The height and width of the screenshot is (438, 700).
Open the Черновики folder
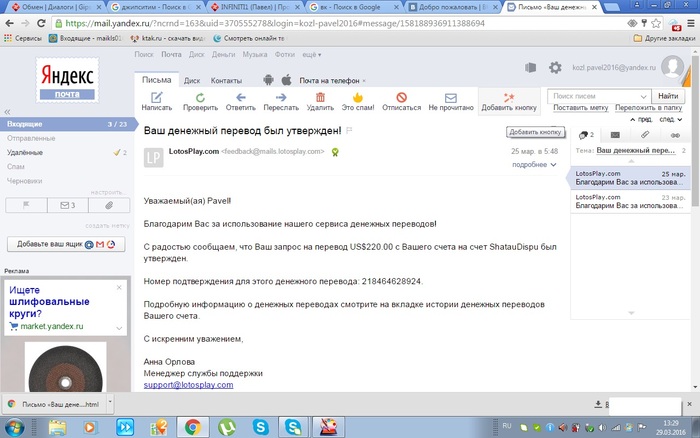[25, 181]
